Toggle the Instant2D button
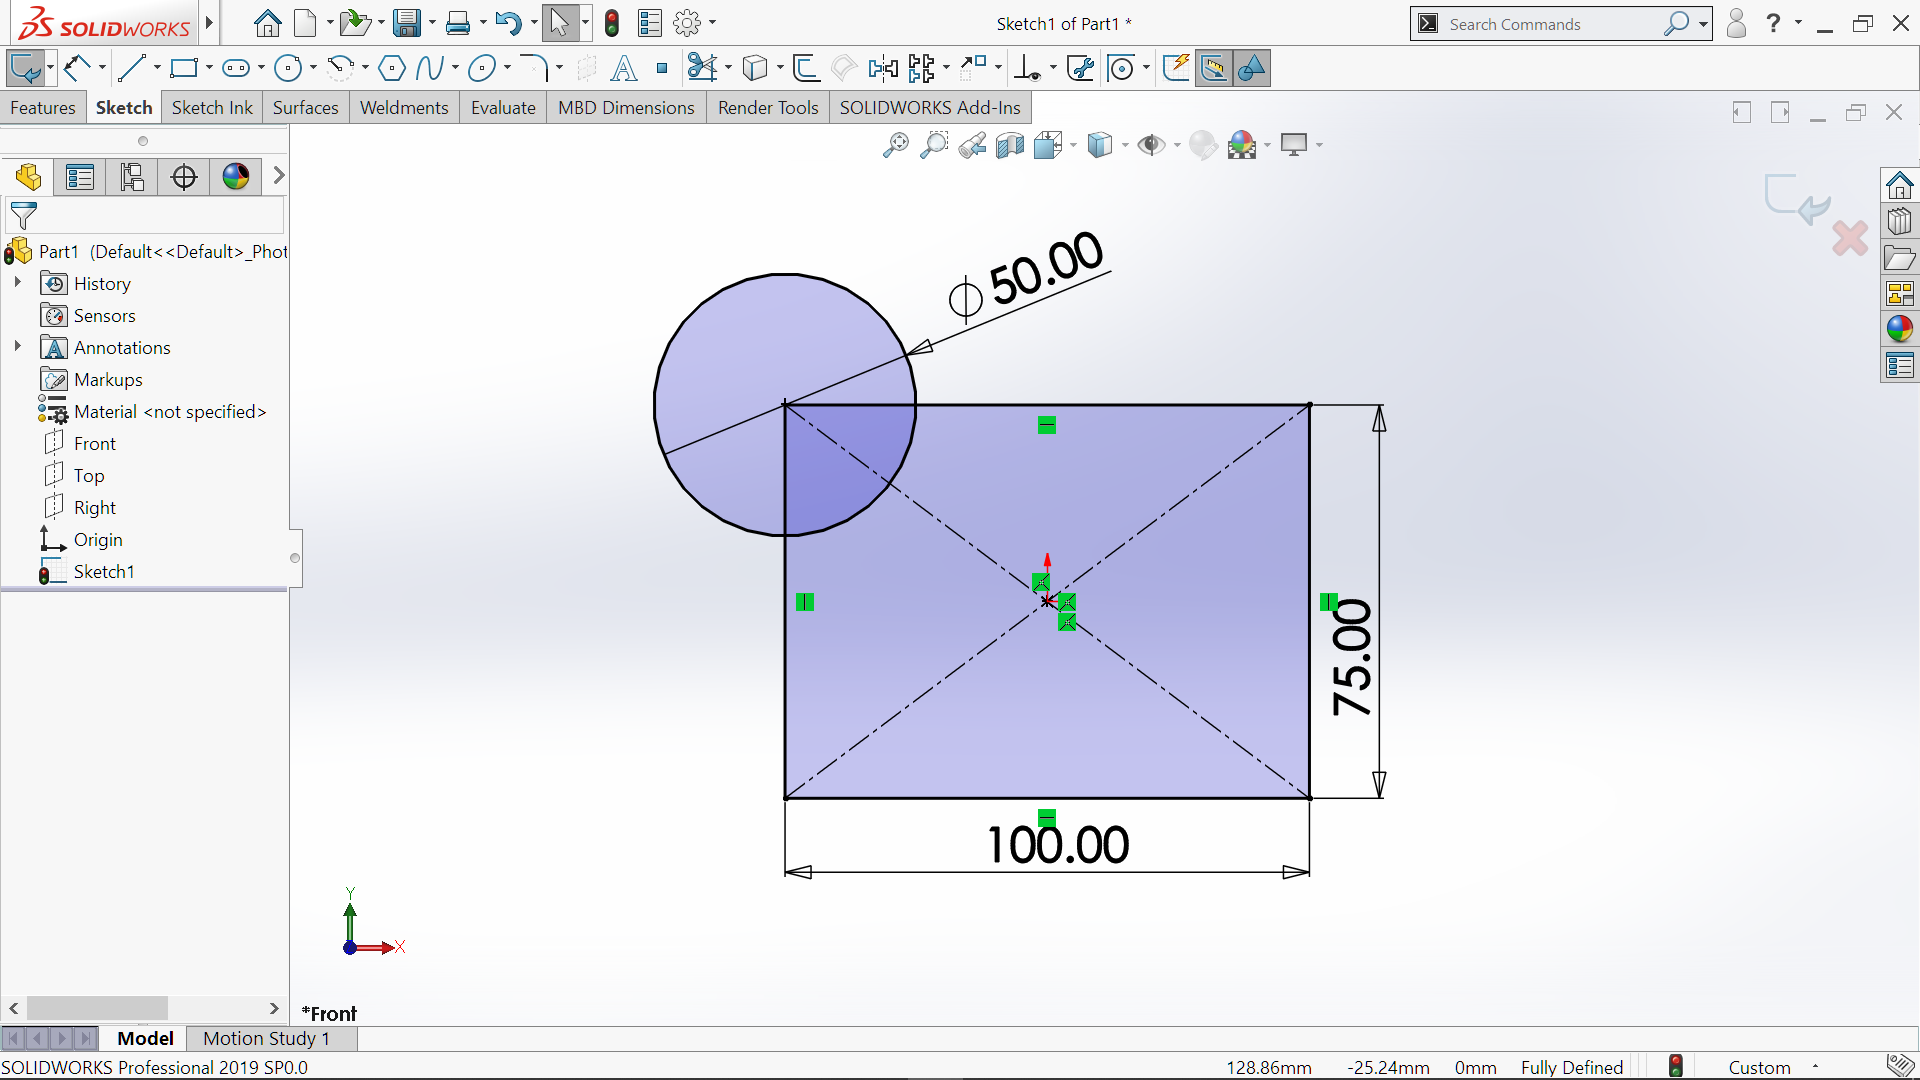This screenshot has height=1080, width=1920. pos(1214,68)
